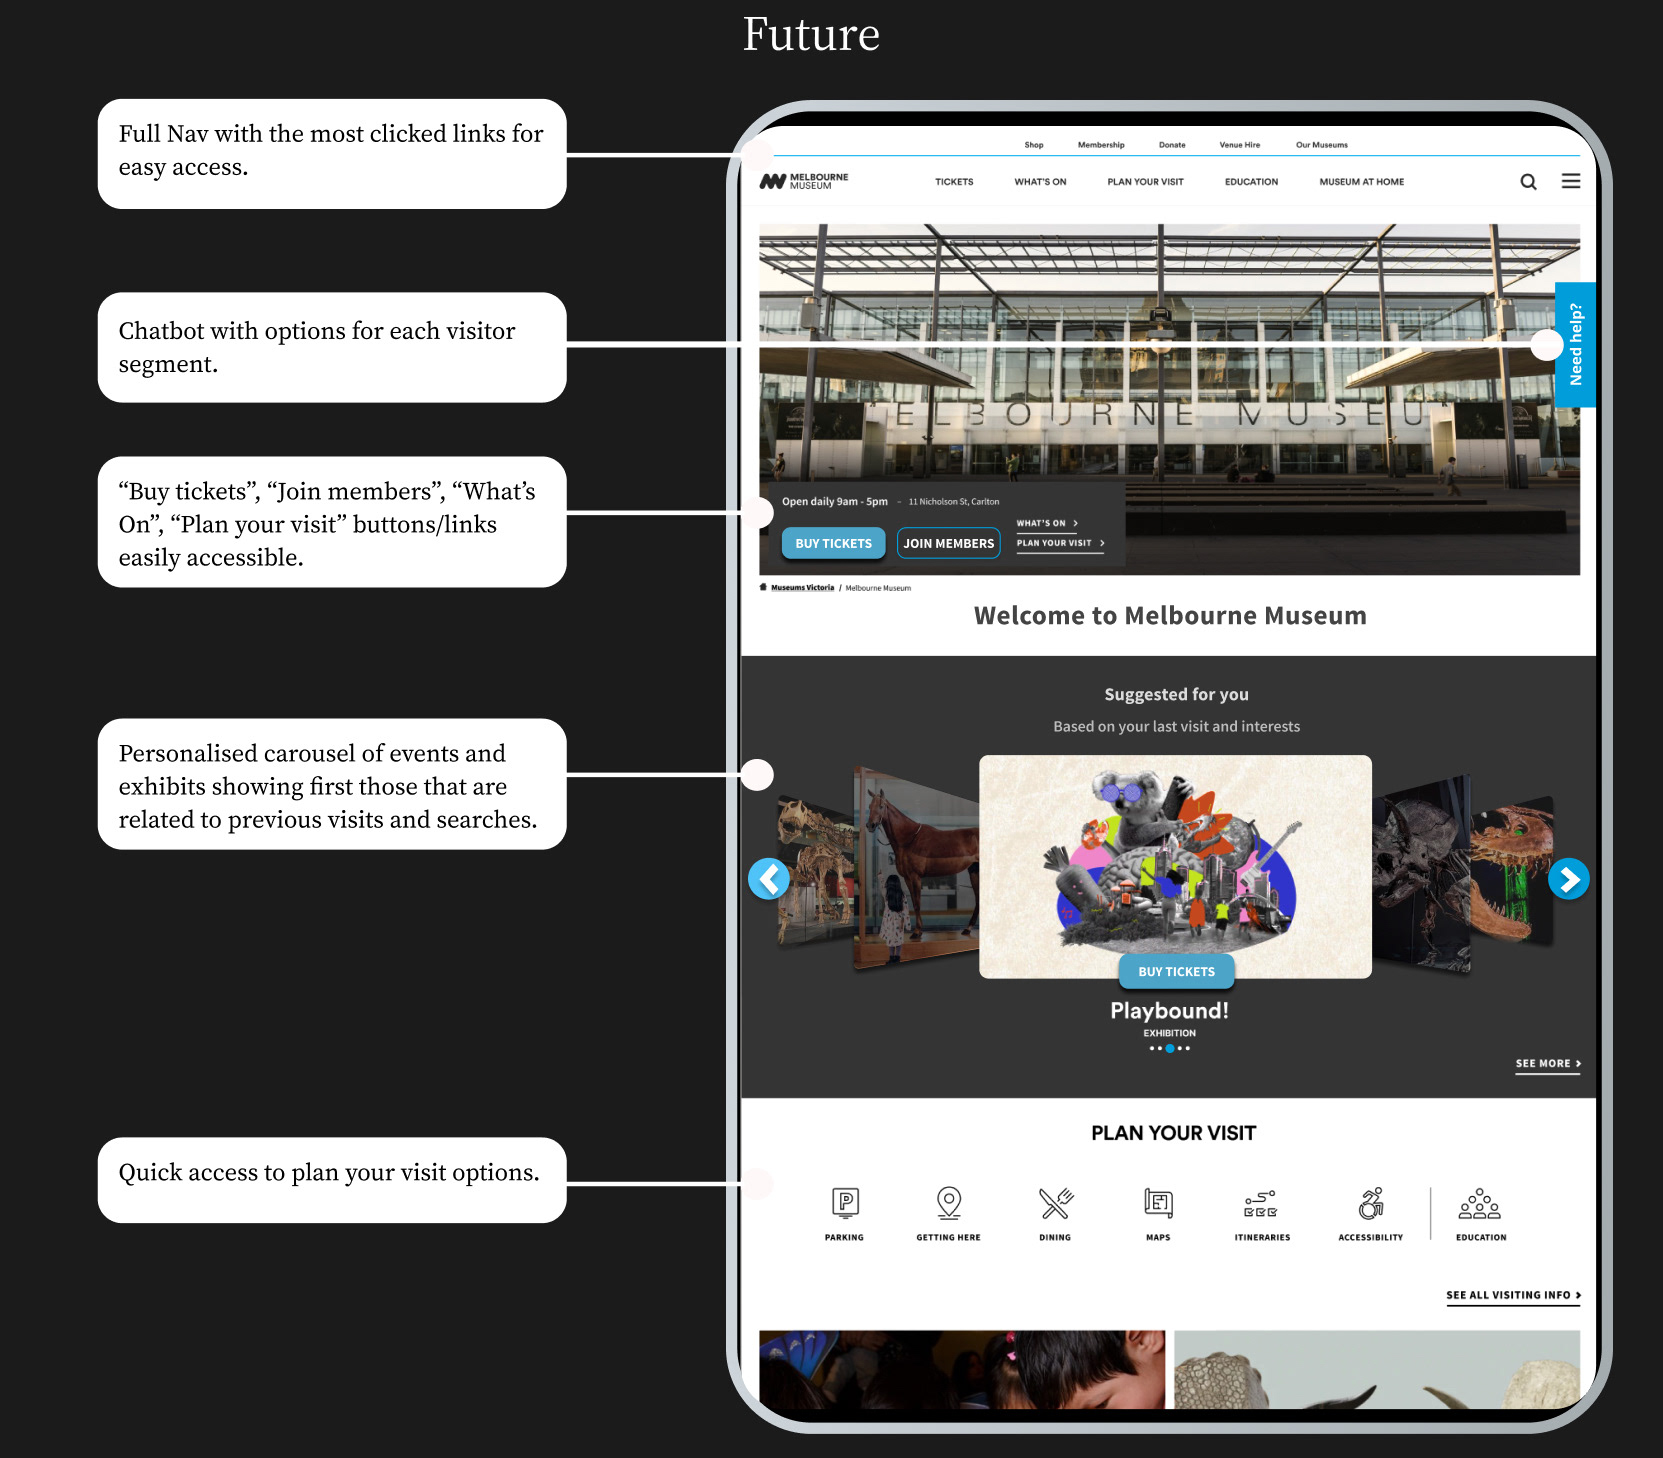Open Membership in top utility nav

(x=1101, y=145)
